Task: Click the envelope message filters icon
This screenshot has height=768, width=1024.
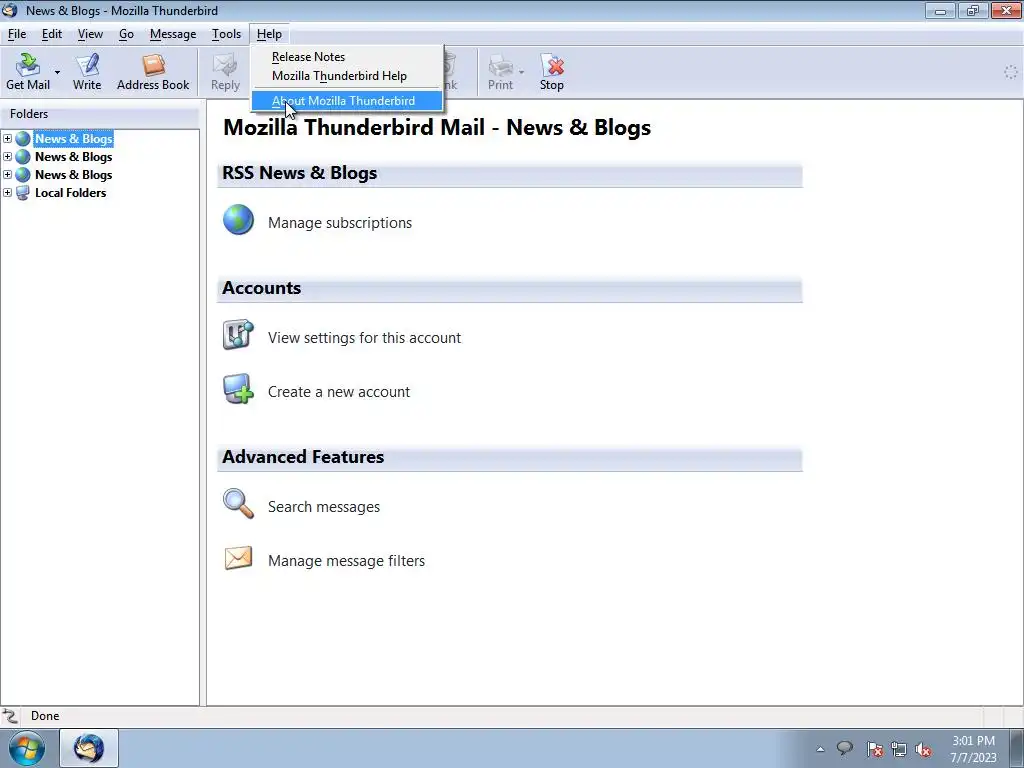Action: (x=238, y=558)
